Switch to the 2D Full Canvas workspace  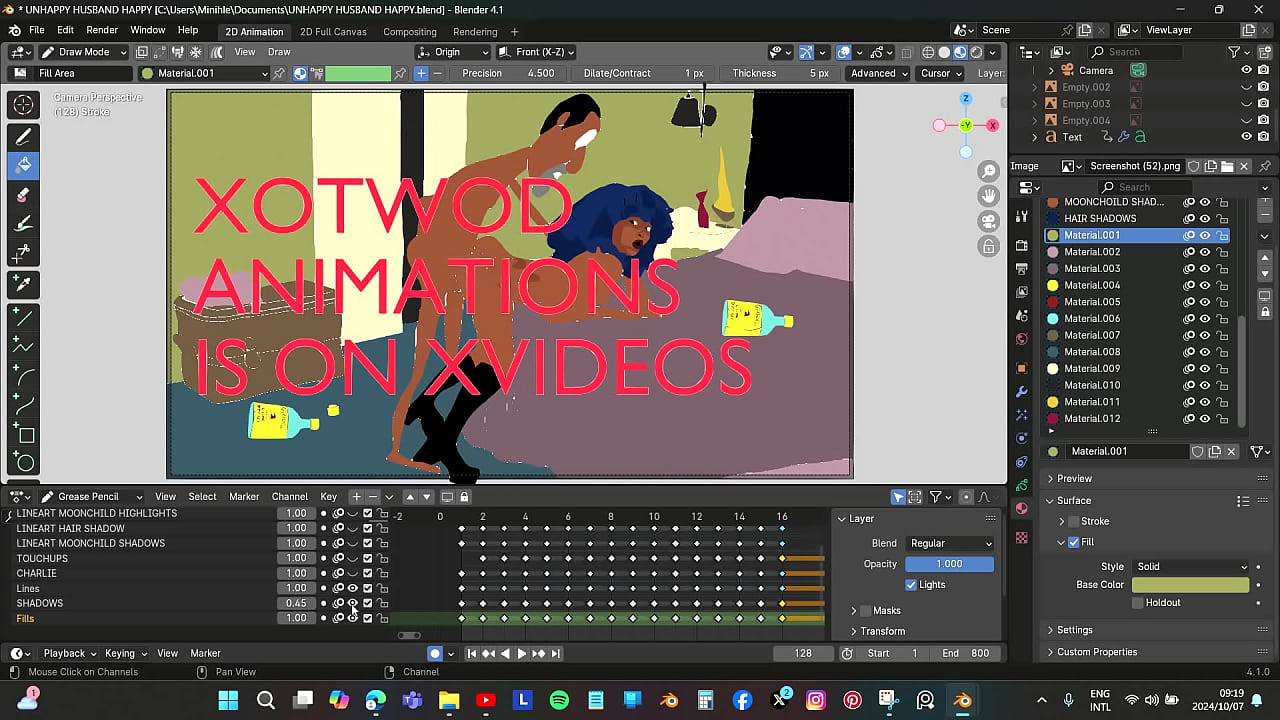[333, 32]
